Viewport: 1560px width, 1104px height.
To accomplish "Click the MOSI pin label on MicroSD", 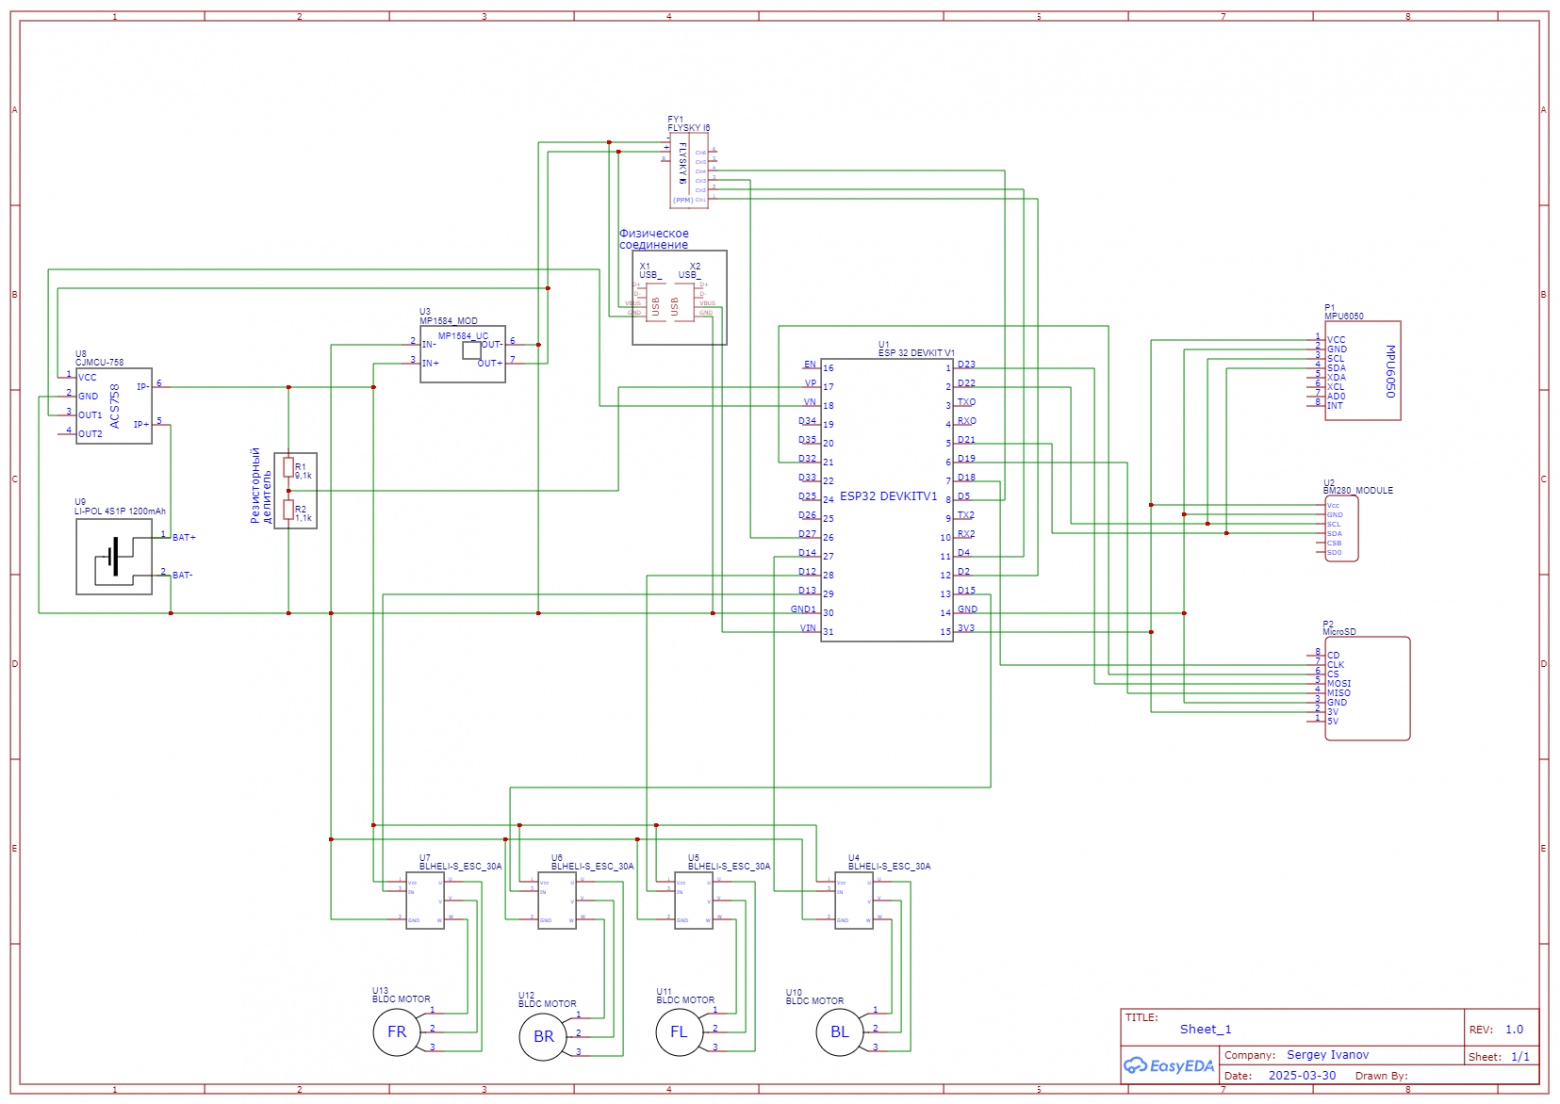I will coord(1339,684).
